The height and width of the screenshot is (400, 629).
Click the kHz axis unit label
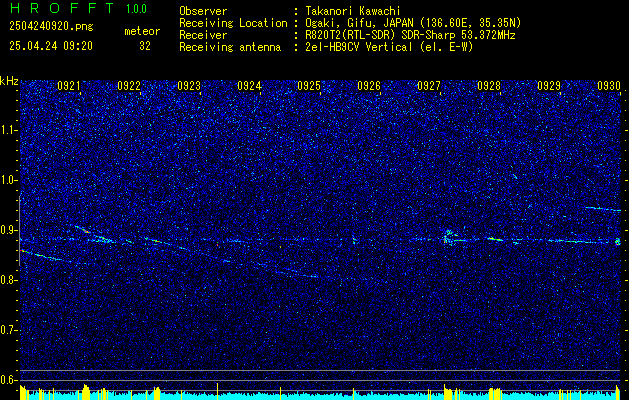click(x=9, y=81)
